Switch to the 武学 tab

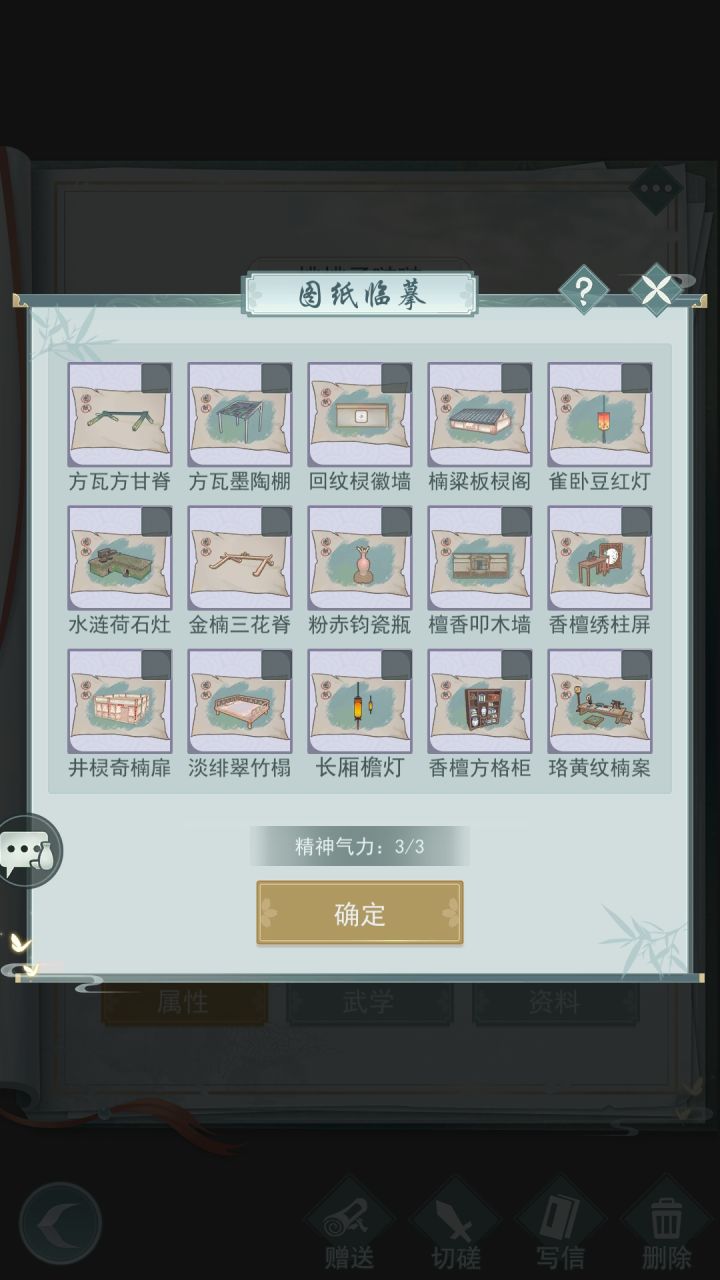click(x=369, y=1003)
